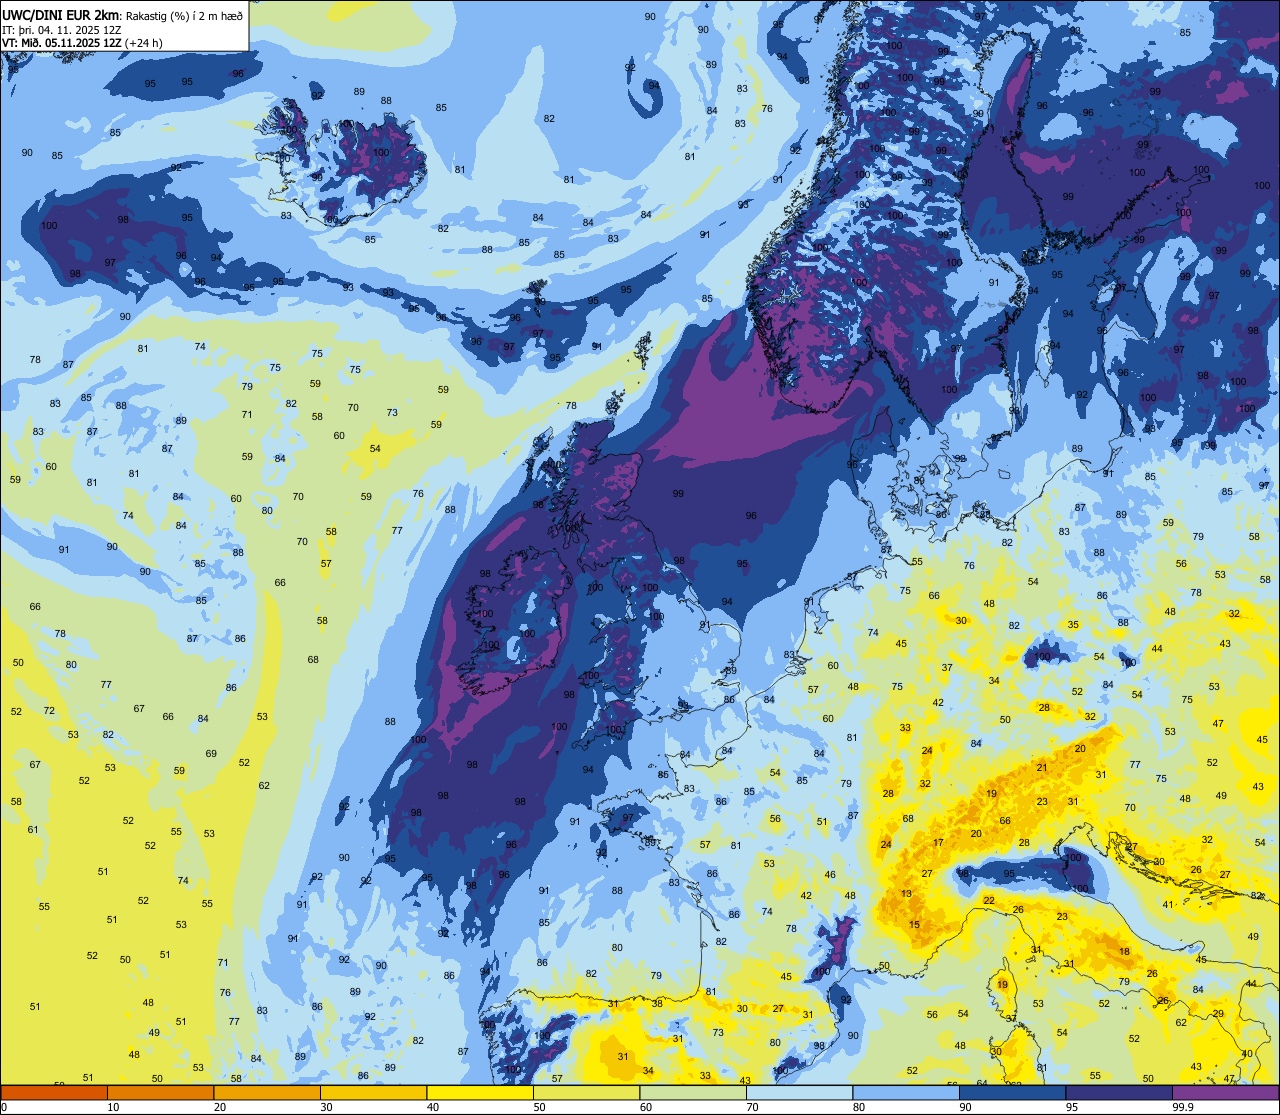
Task: Pick the 95–99.9 dark navy legend swatch
Action: click(1119, 1093)
